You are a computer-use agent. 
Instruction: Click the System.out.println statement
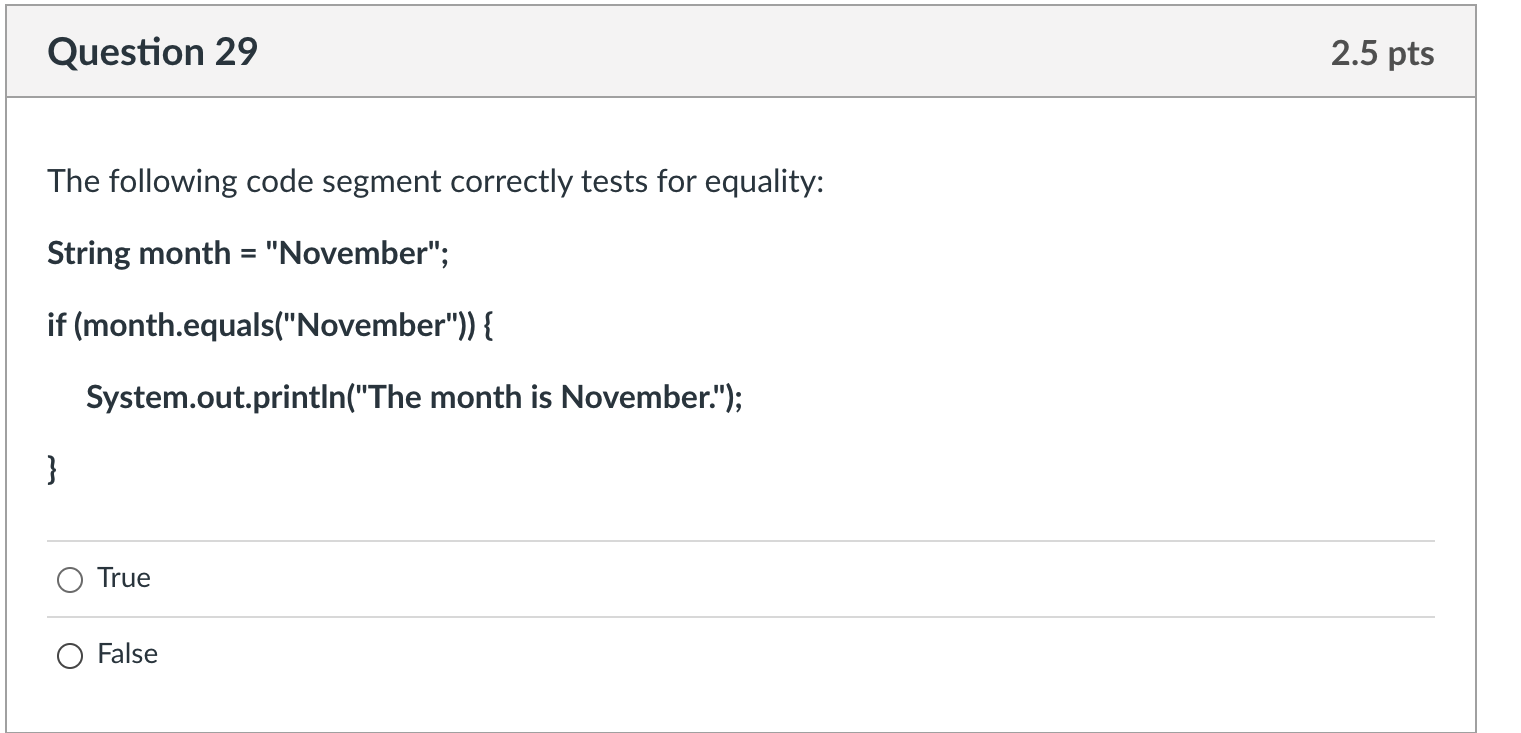click(415, 397)
